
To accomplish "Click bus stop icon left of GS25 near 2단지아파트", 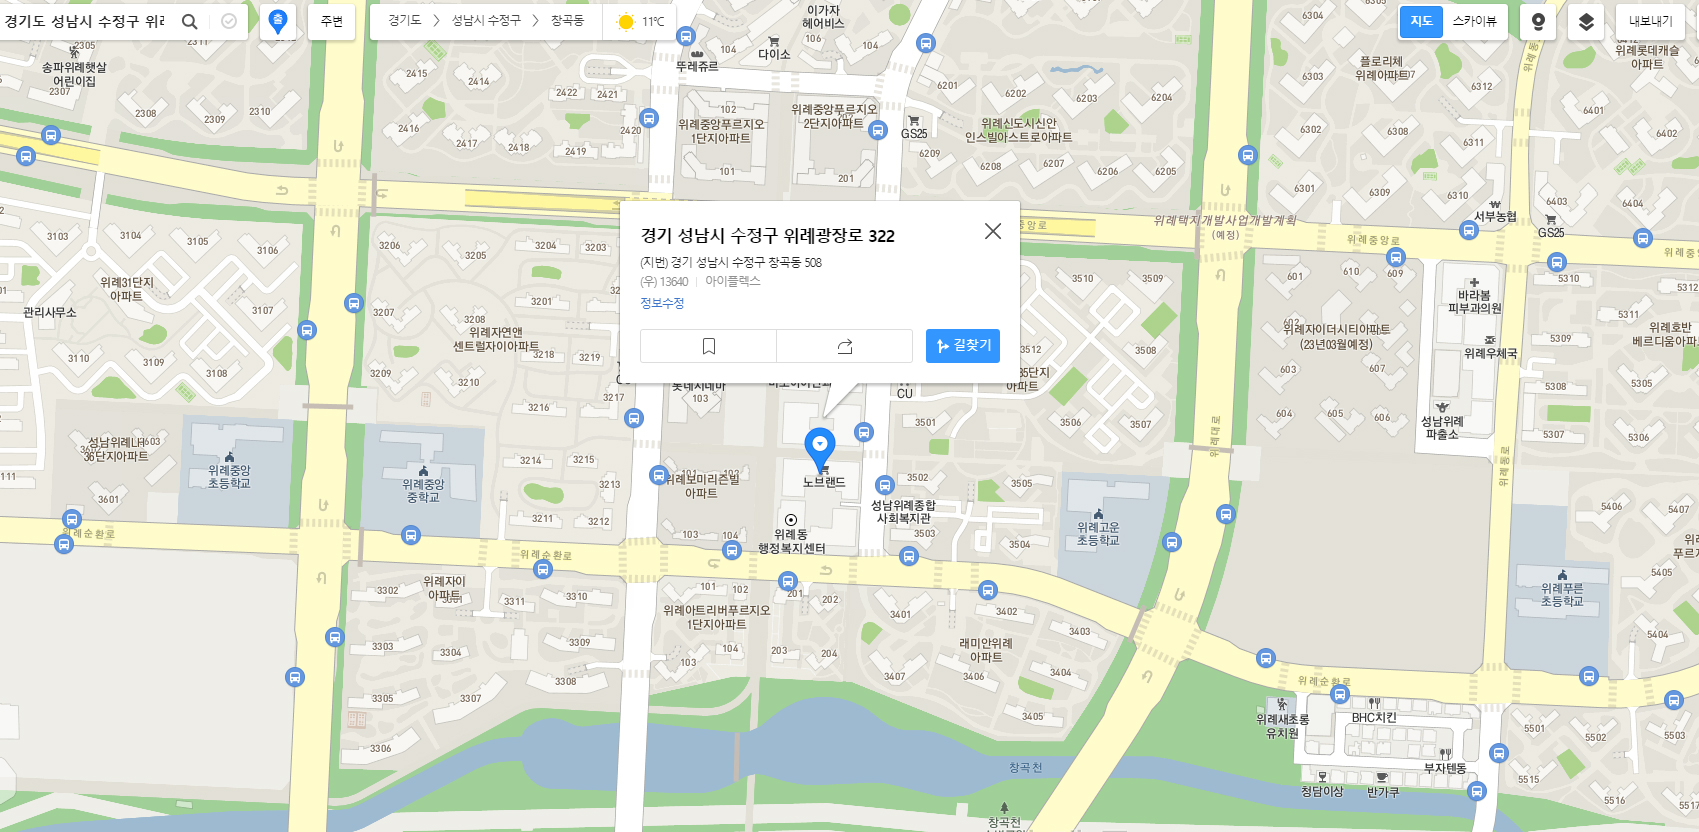I will coord(878,130).
